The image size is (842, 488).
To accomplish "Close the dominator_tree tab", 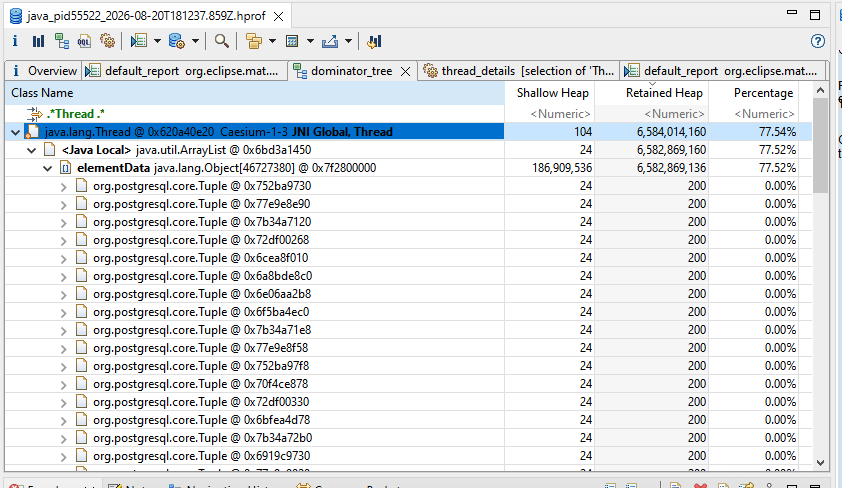I will tap(406, 71).
